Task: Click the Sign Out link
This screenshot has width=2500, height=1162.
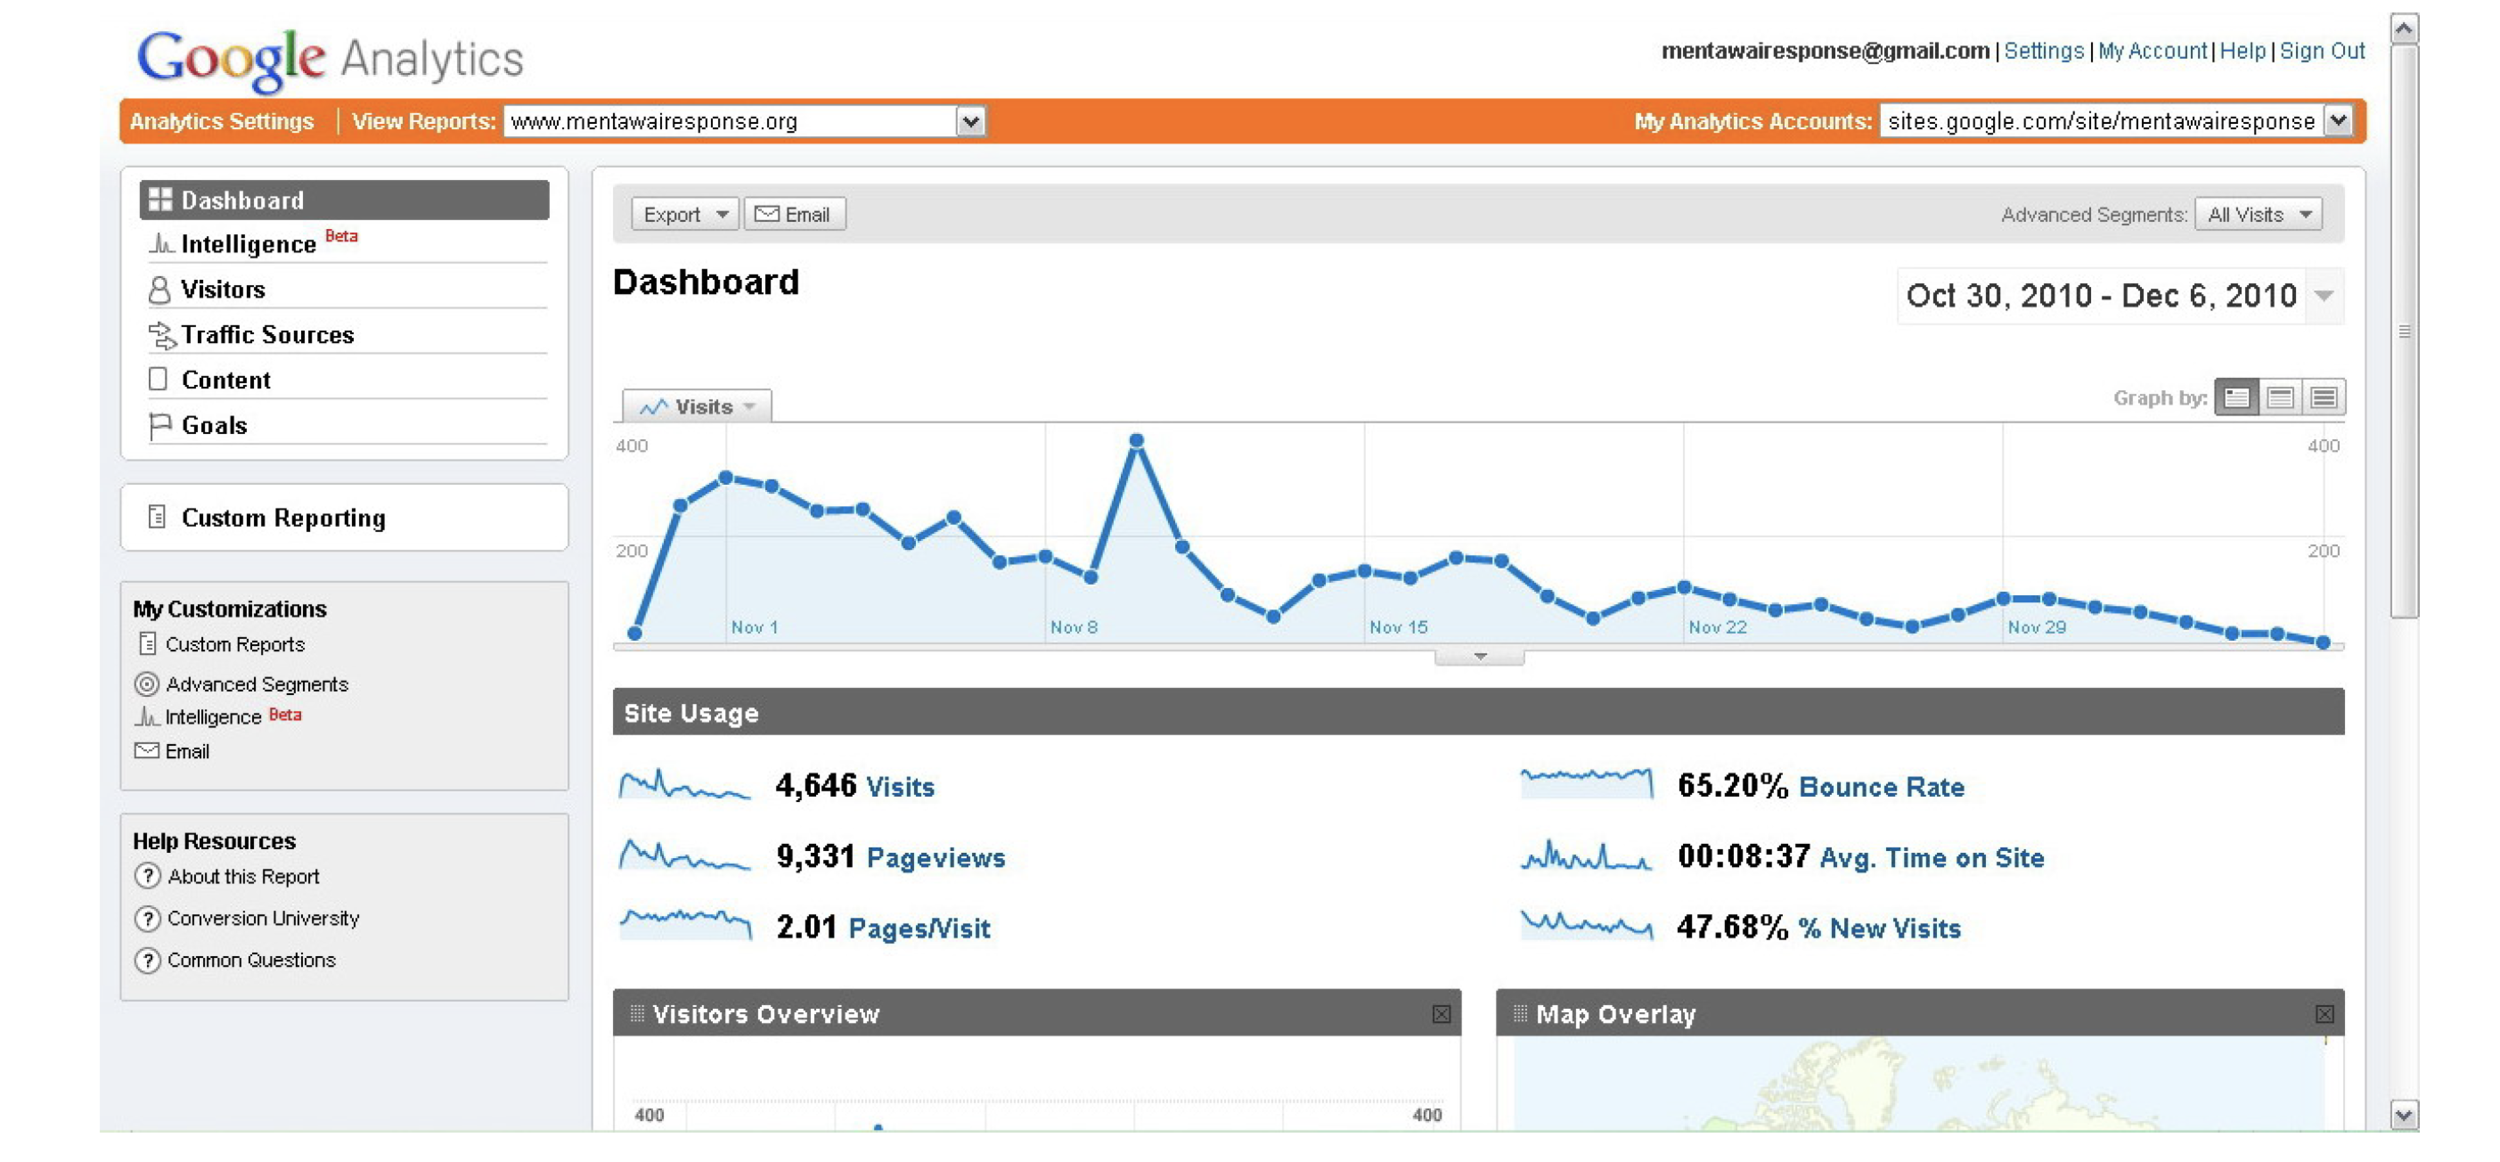Action: (2321, 51)
